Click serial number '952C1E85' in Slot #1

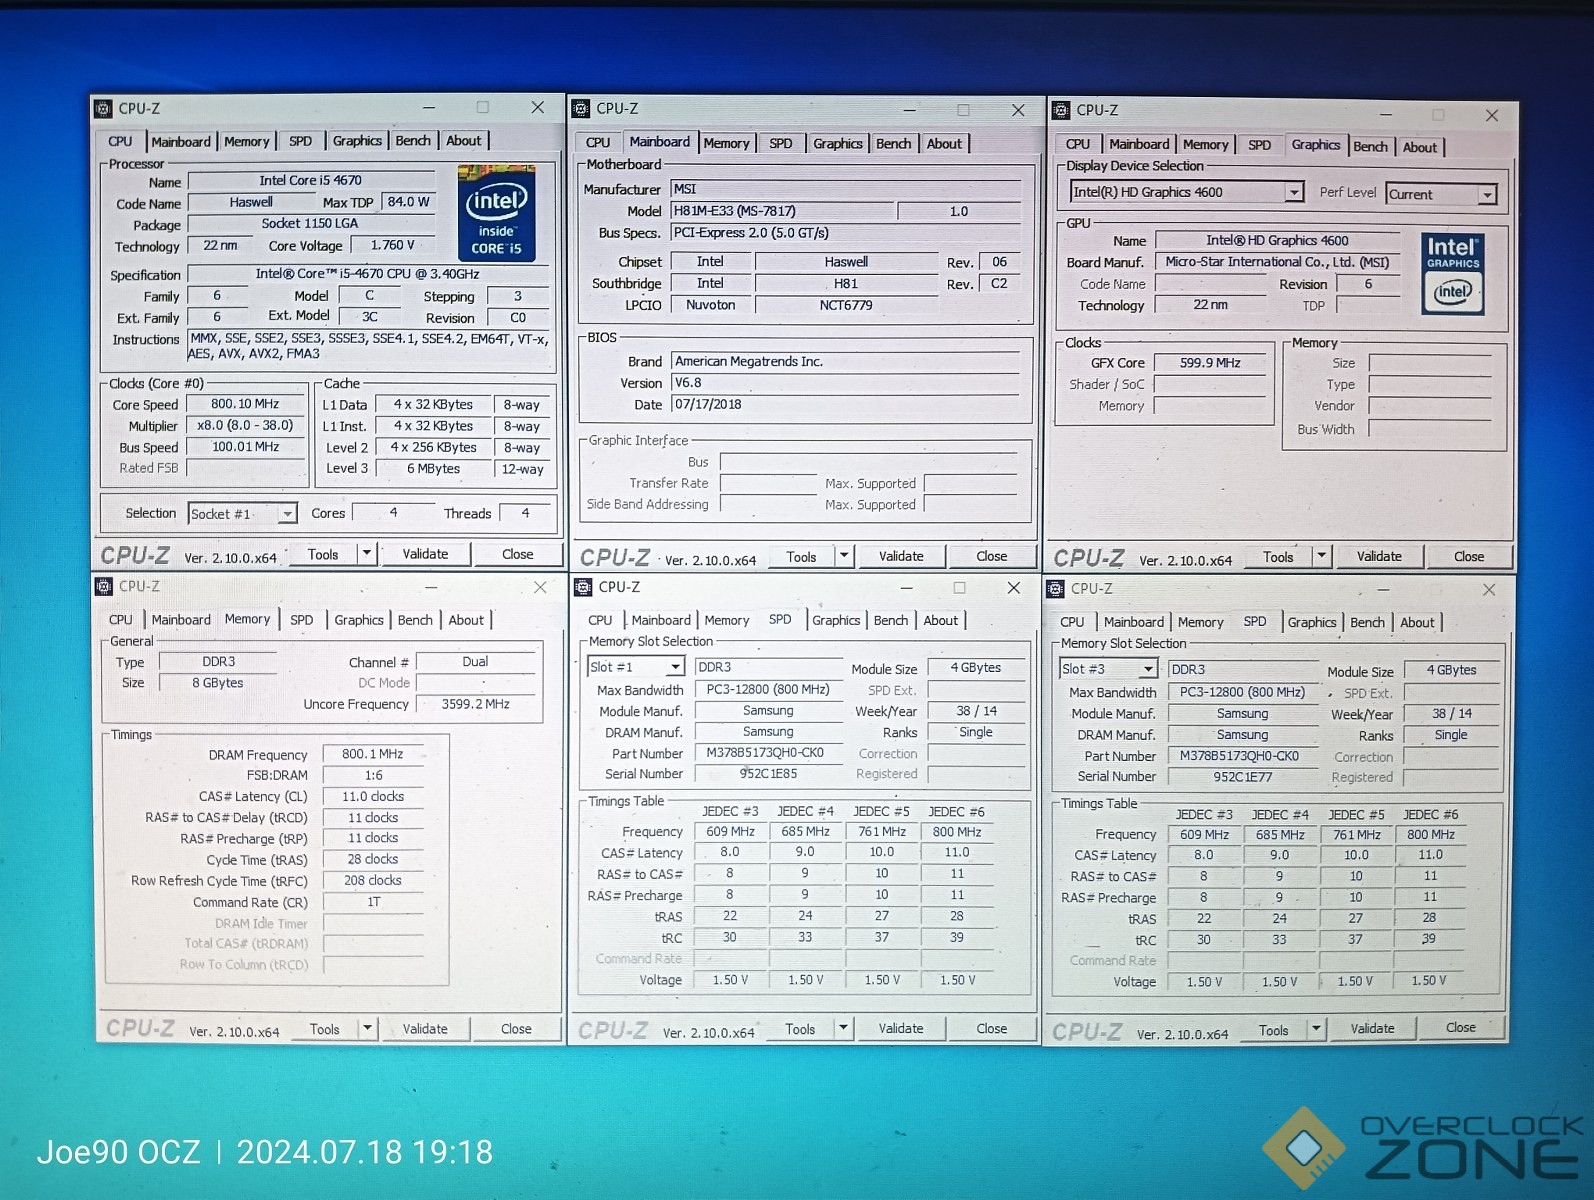click(768, 774)
